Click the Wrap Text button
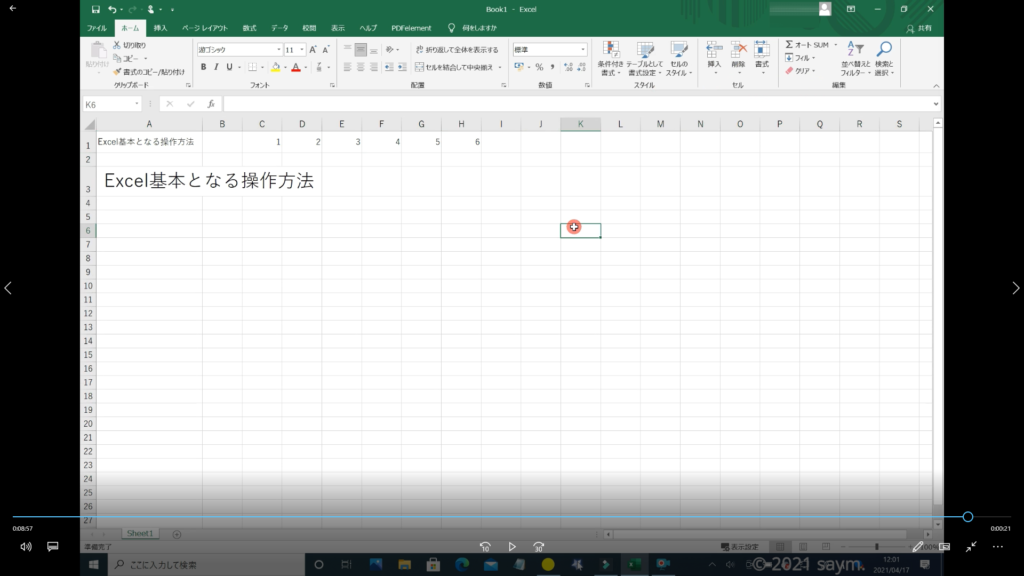The image size is (1024, 576). pos(456,49)
